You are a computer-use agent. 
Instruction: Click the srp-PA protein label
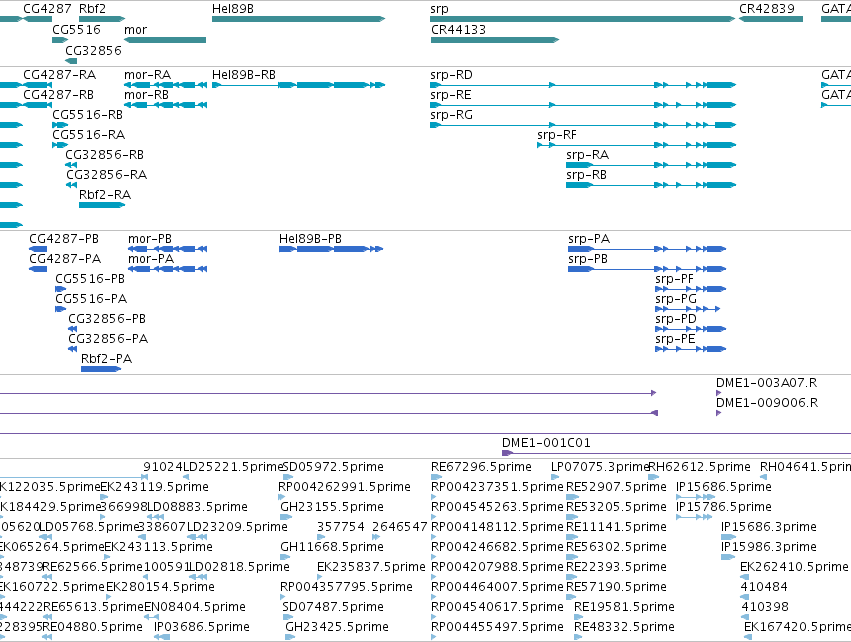pyautogui.click(x=589, y=239)
